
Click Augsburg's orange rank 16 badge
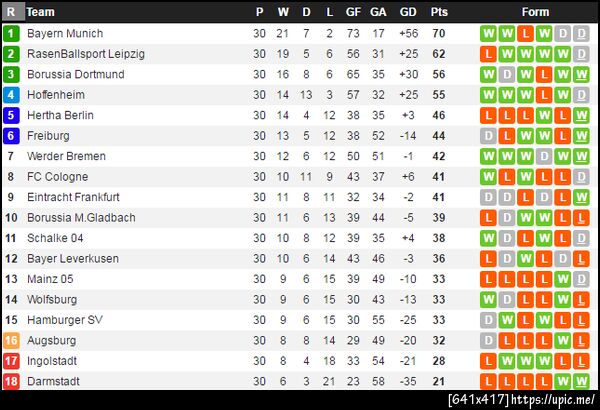coord(11,340)
